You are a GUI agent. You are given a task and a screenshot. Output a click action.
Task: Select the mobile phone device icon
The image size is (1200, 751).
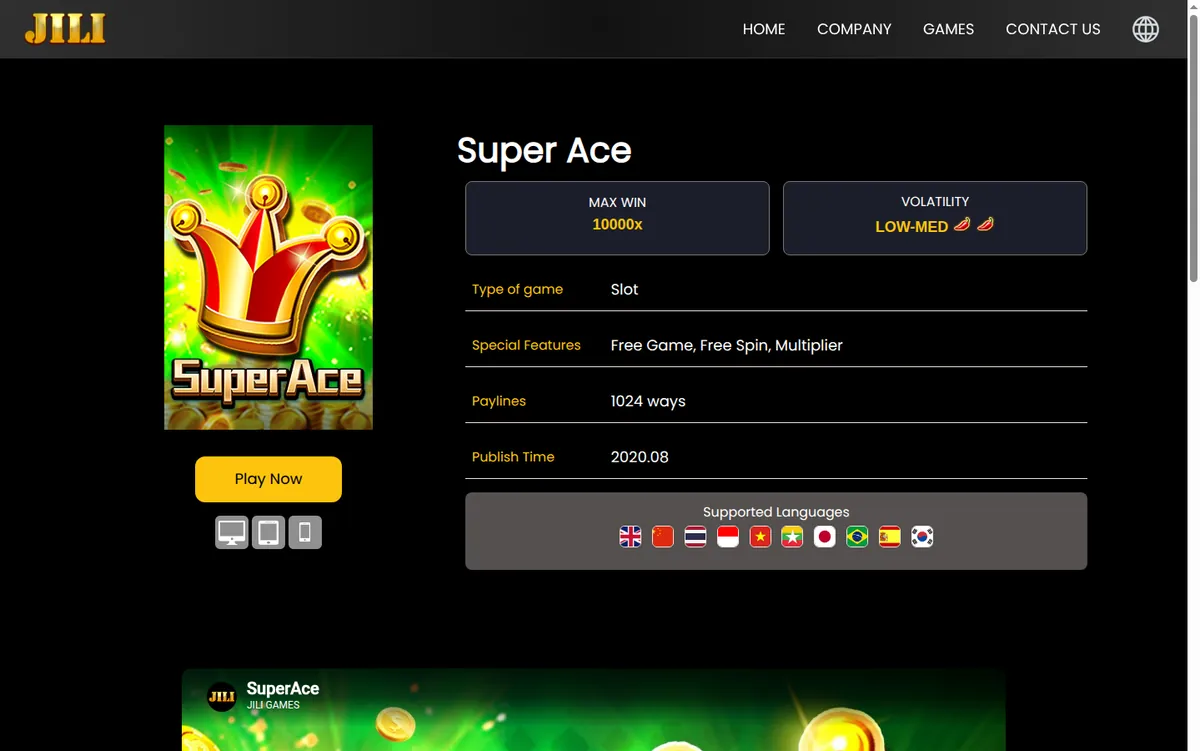click(x=305, y=533)
